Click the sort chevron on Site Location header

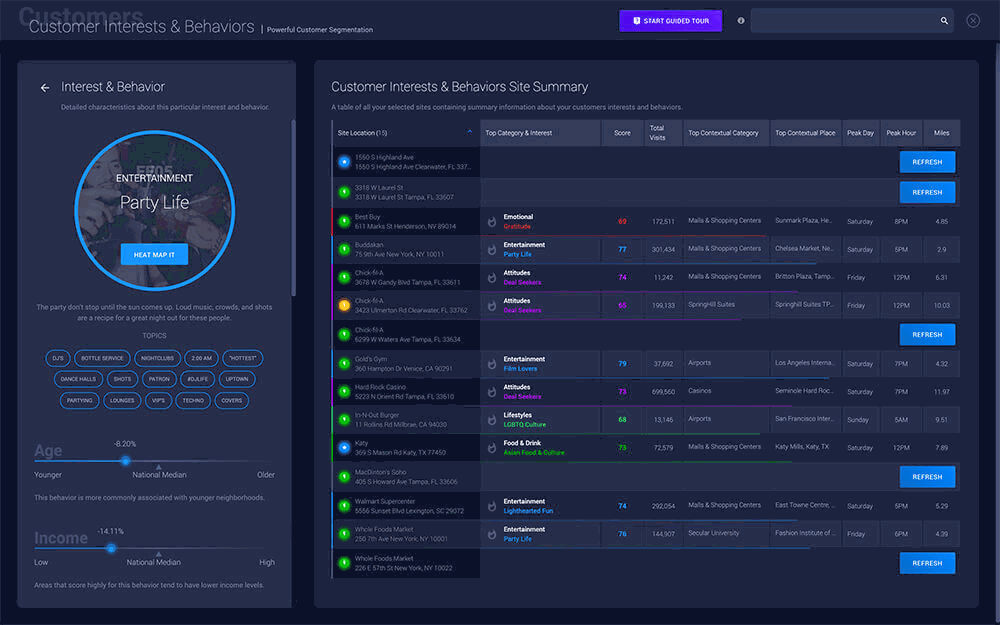pos(469,131)
